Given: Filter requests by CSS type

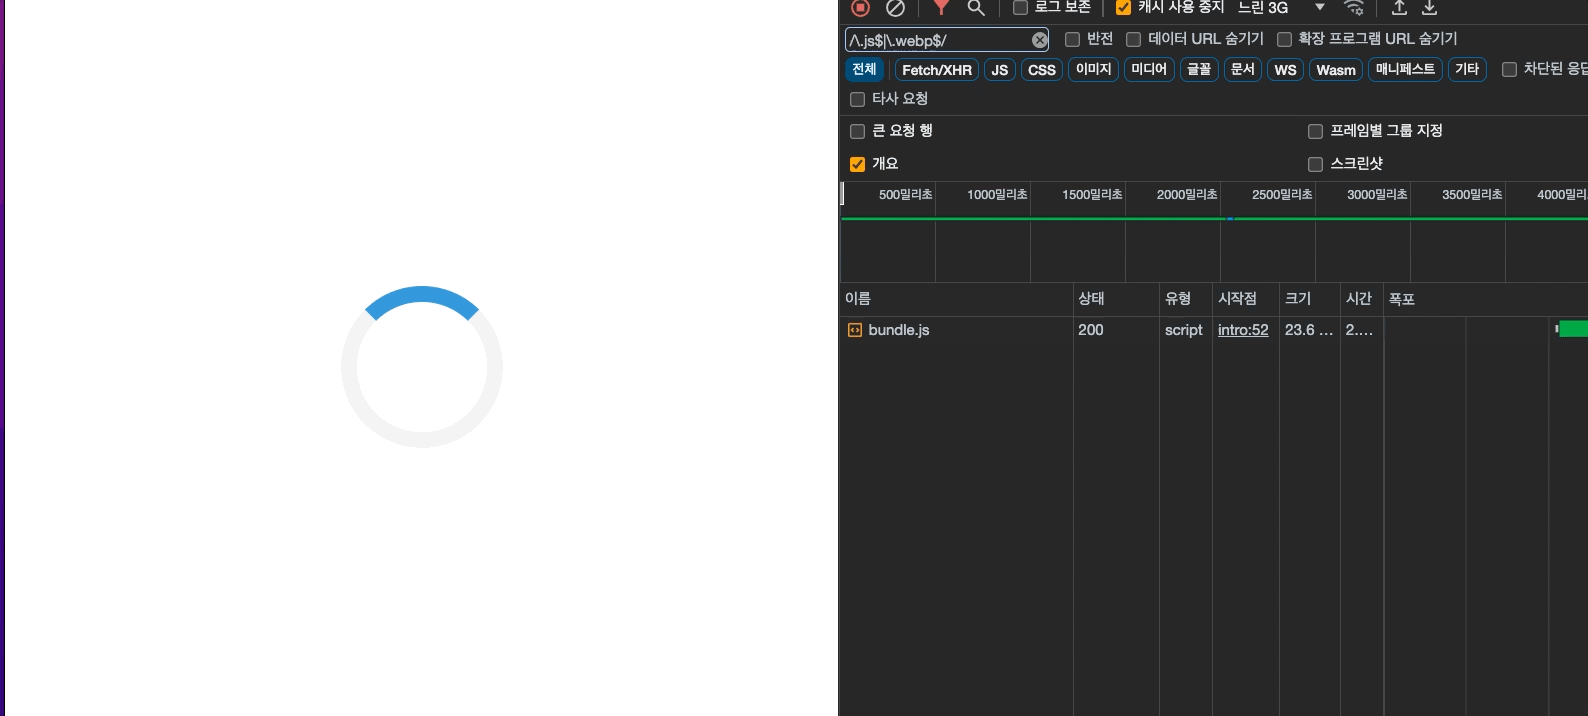Looking at the screenshot, I should (1041, 70).
